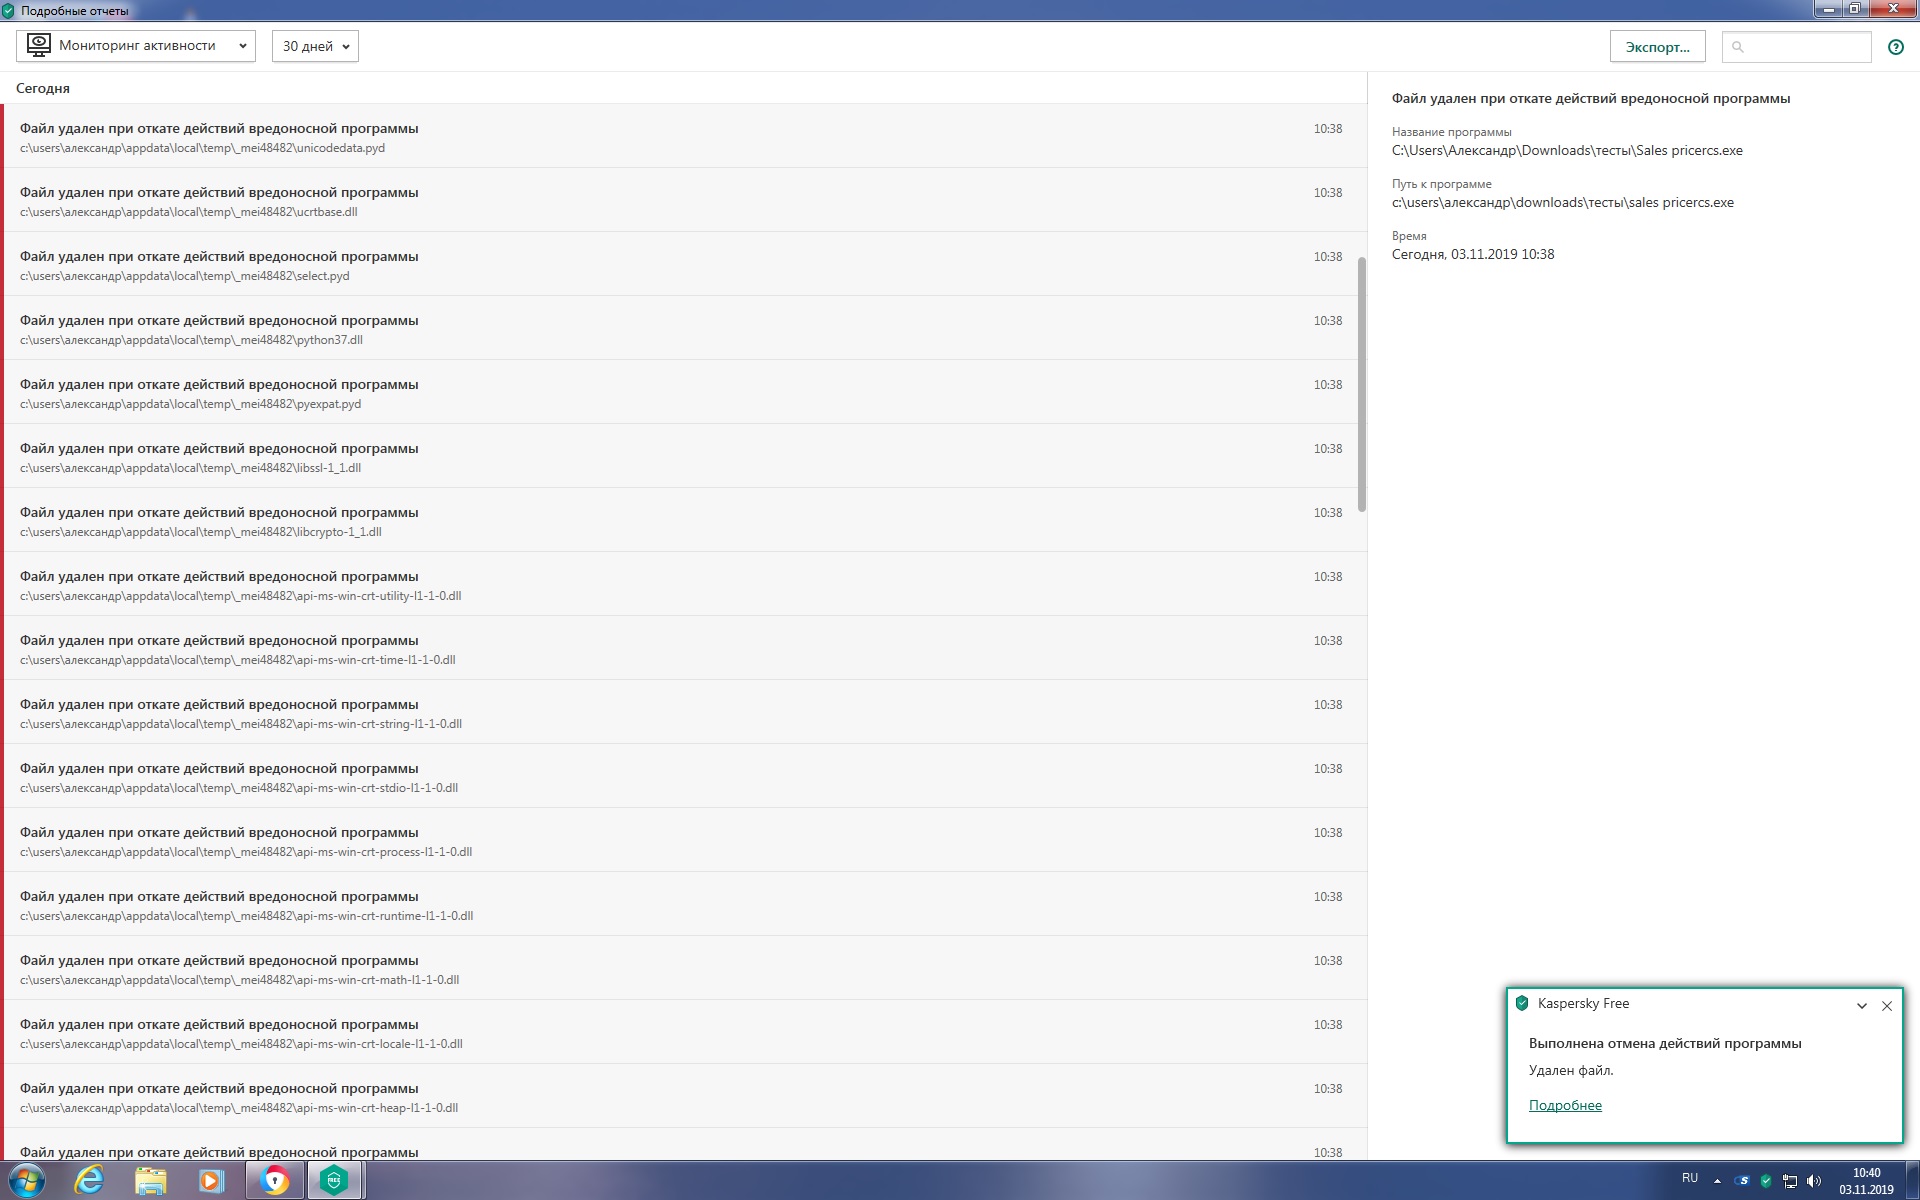1920x1200 pixels.
Task: Click the Kaspersky shield icon in taskbar
Action: coord(334,1180)
